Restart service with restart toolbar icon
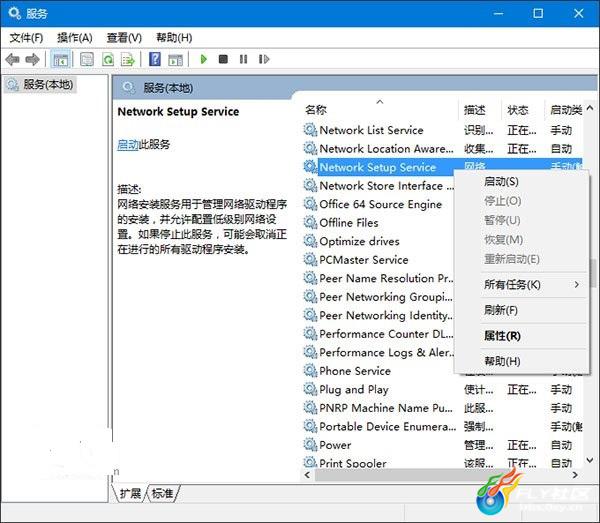 click(x=264, y=59)
